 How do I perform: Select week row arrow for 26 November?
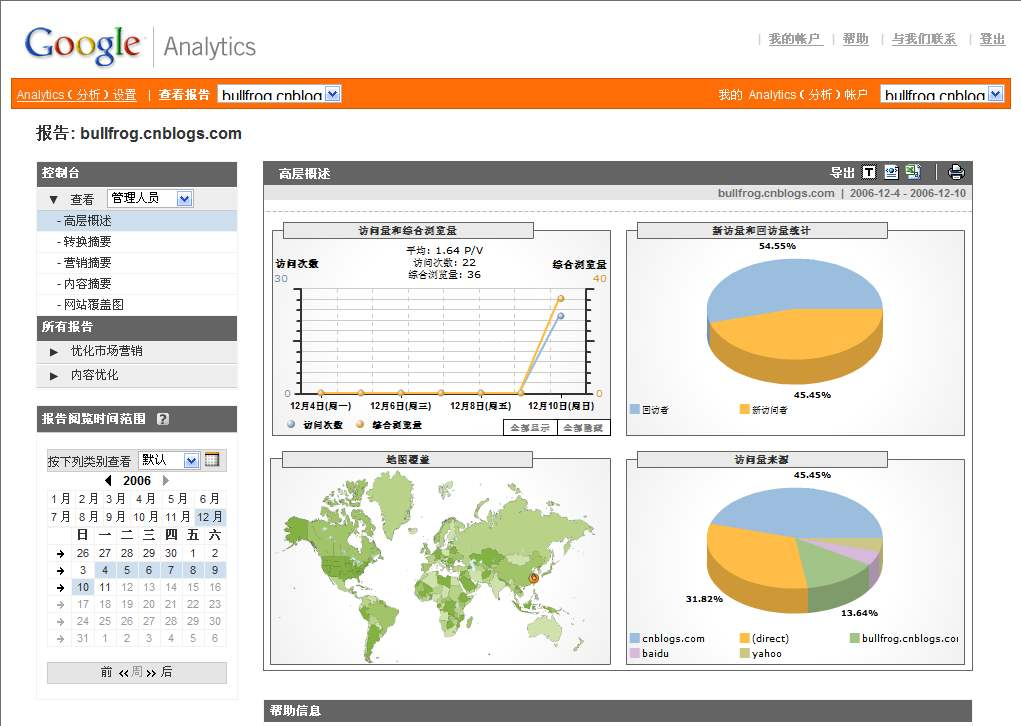pos(61,553)
